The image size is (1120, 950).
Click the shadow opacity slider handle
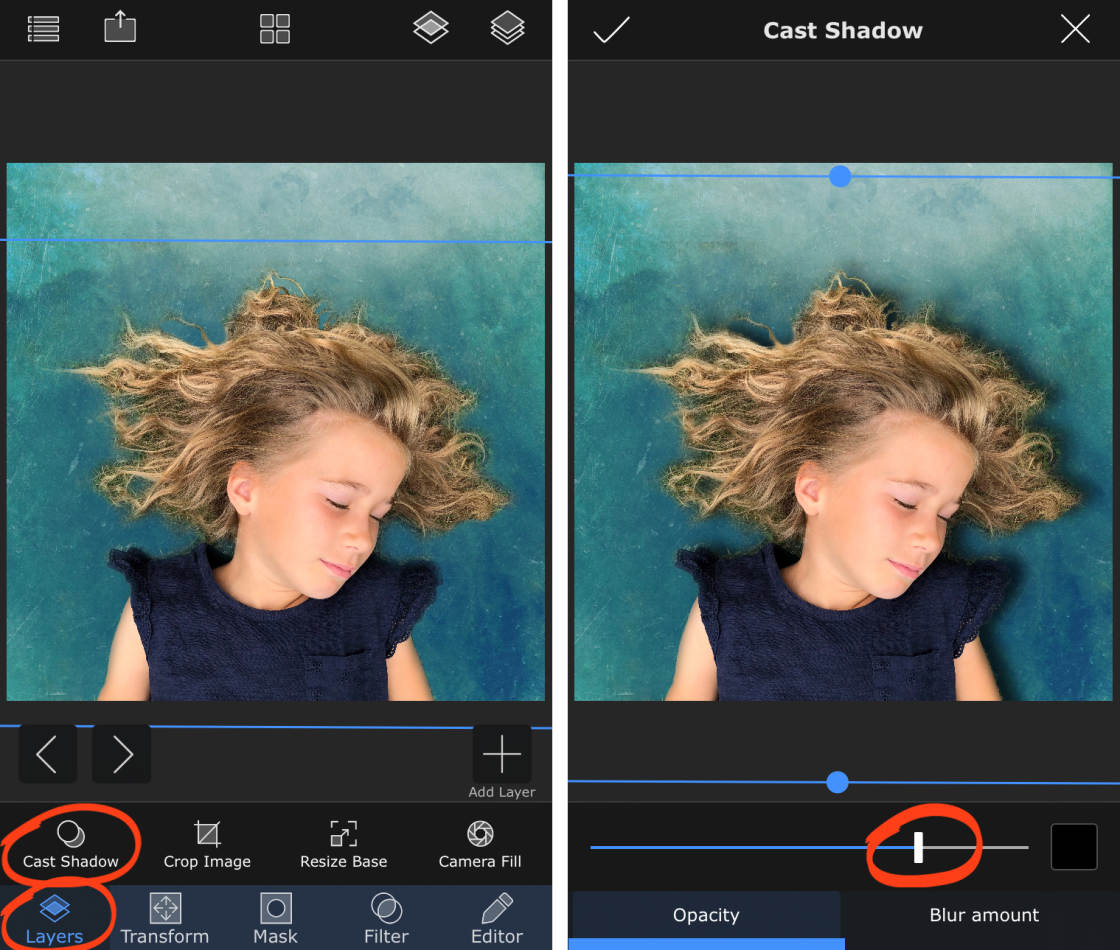pos(918,847)
